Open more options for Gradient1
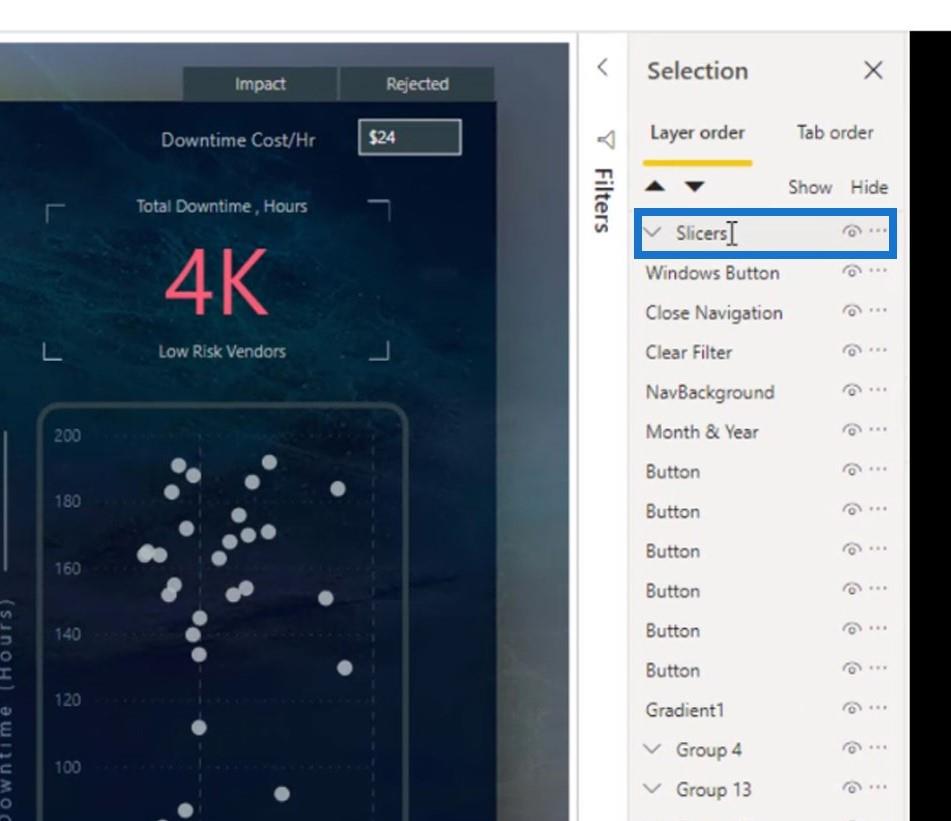951x821 pixels. [878, 708]
